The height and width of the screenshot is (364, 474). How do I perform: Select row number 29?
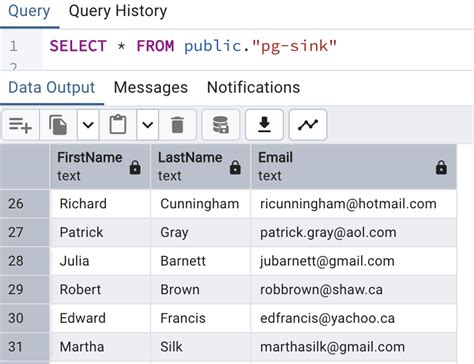(x=25, y=290)
